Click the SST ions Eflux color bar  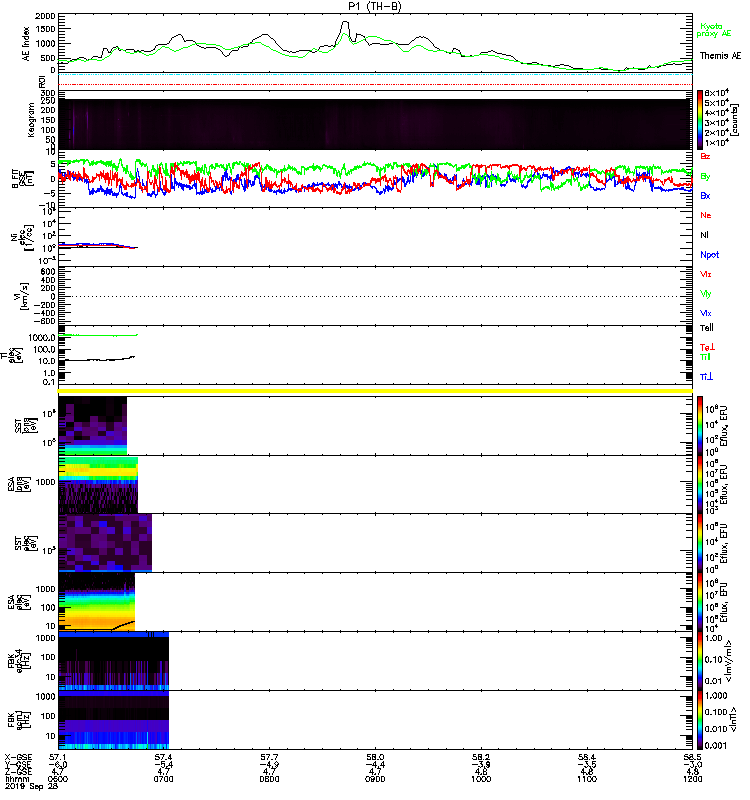tap(700, 426)
